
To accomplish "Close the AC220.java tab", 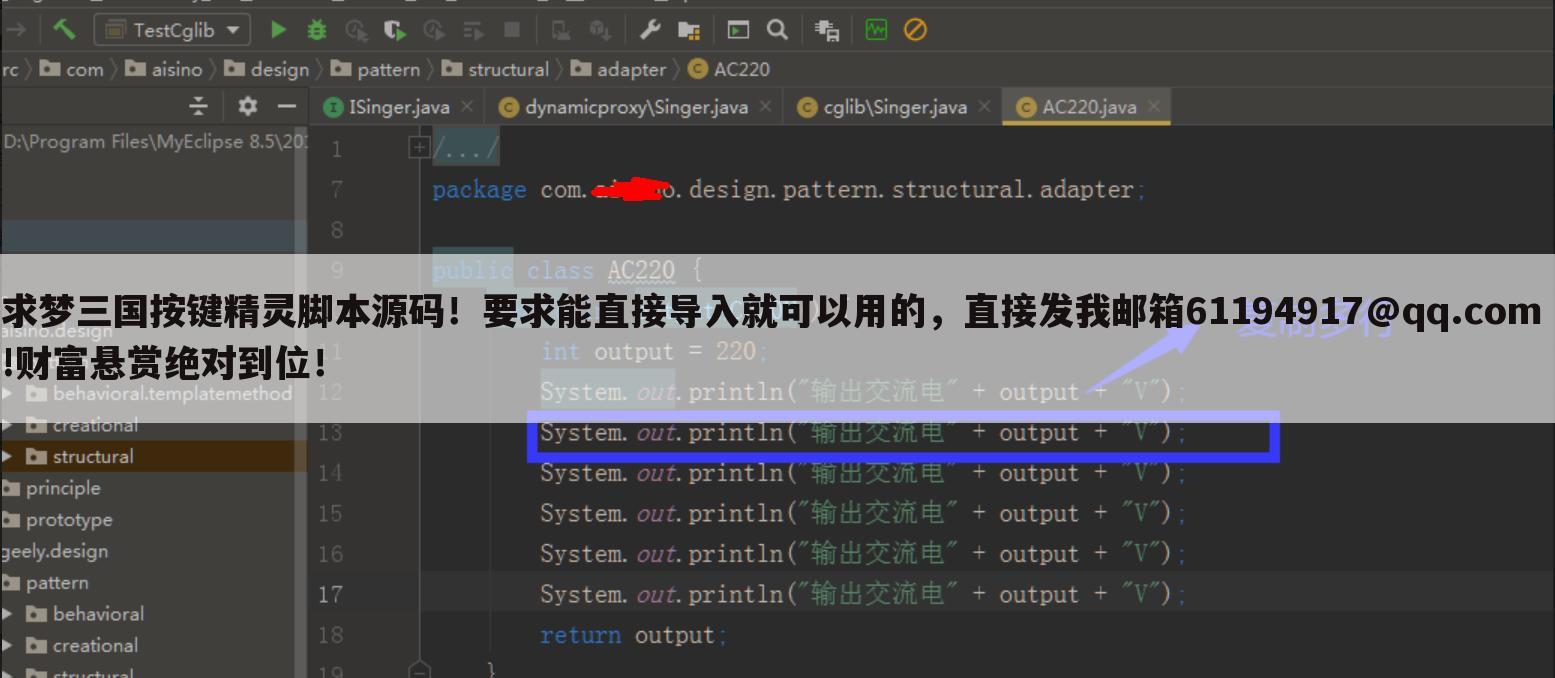I will (1154, 106).
